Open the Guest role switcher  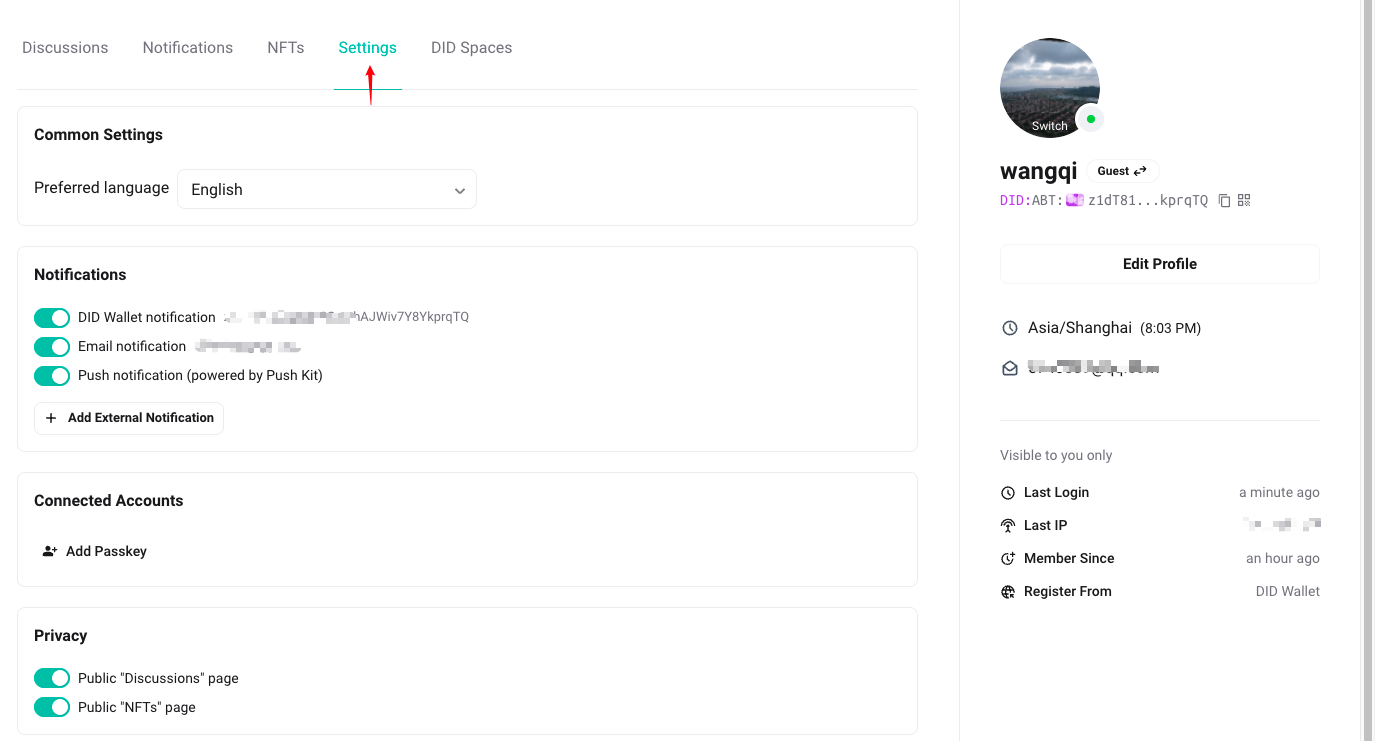1122,171
